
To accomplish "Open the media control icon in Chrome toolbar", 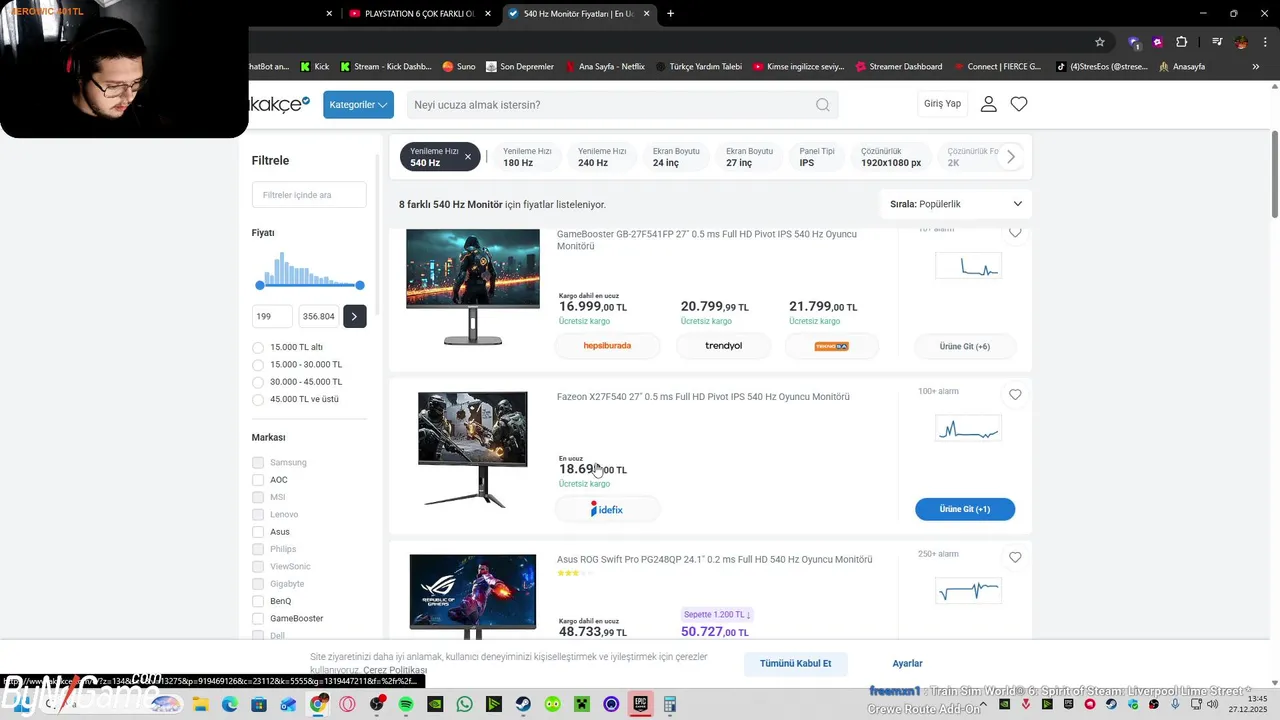I will (x=1217, y=42).
